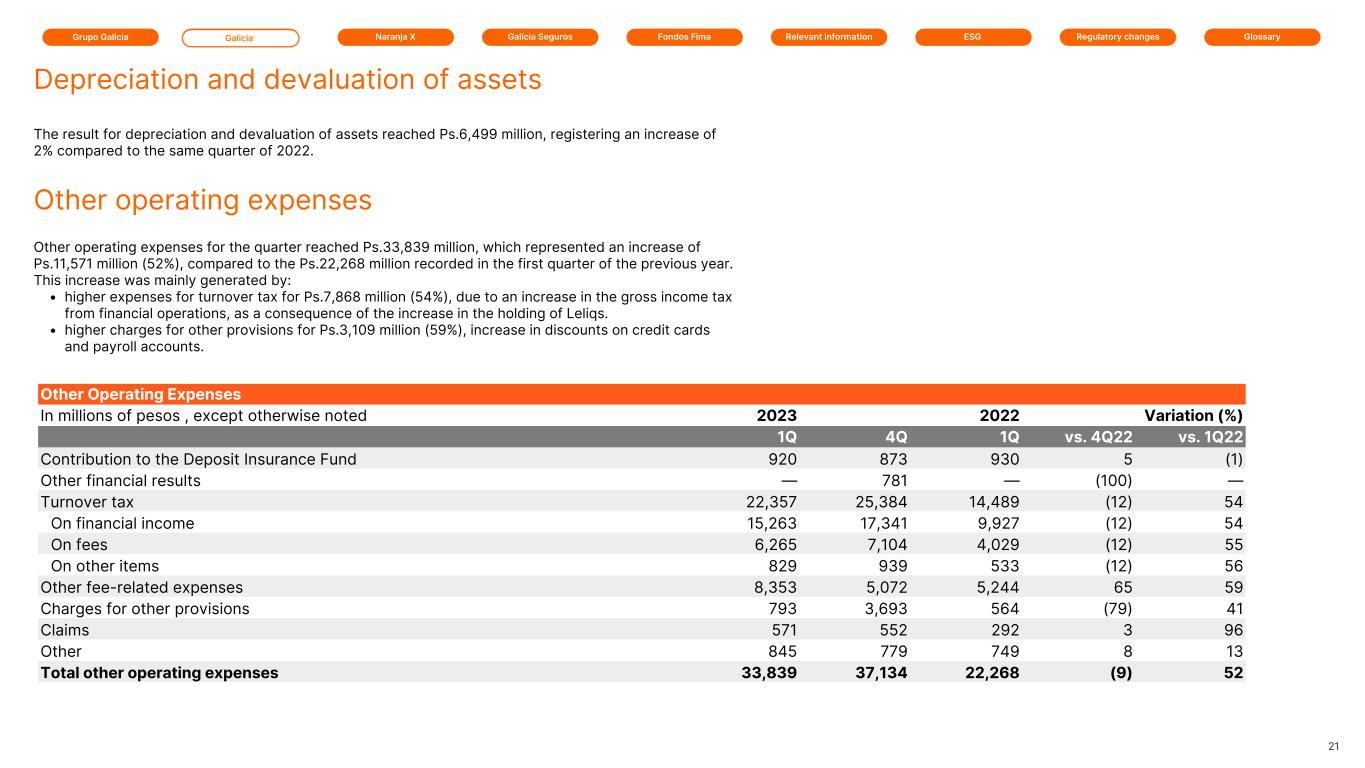
Task: Select the Total other operating expenses row
Action: (x=159, y=673)
